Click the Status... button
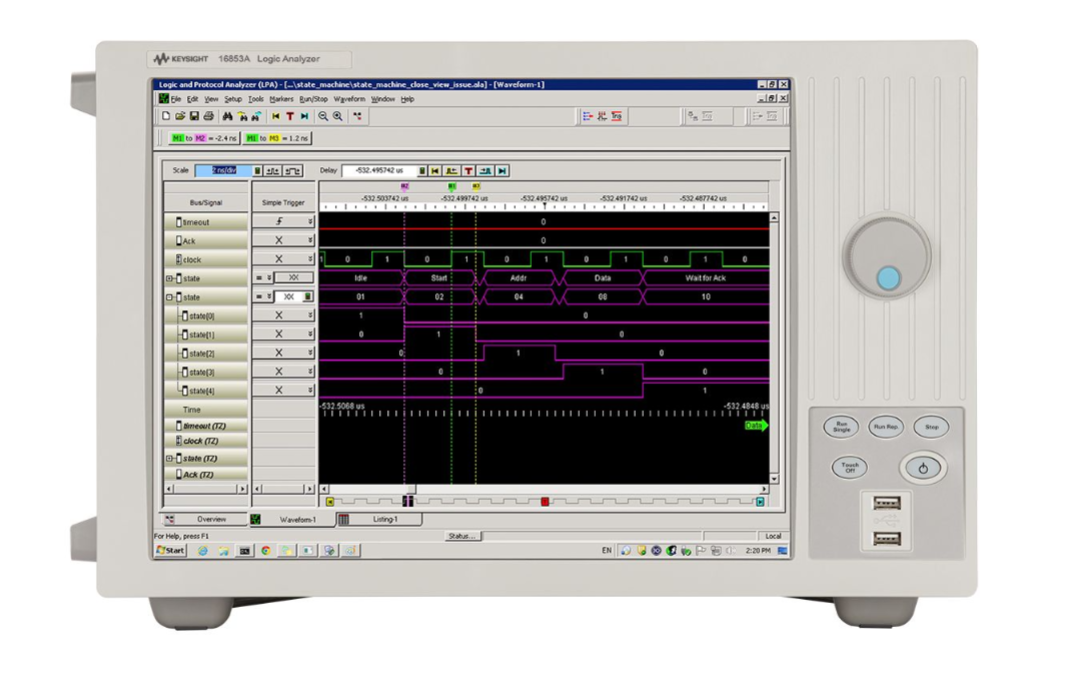Image resolution: width=1075 pixels, height=694 pixels. [x=464, y=535]
